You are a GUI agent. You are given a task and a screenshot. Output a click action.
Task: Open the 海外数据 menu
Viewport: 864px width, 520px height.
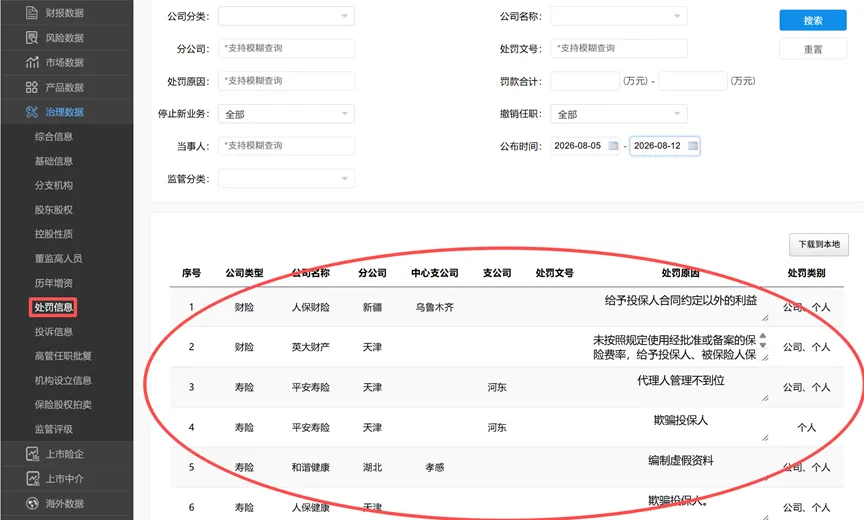(x=67, y=503)
